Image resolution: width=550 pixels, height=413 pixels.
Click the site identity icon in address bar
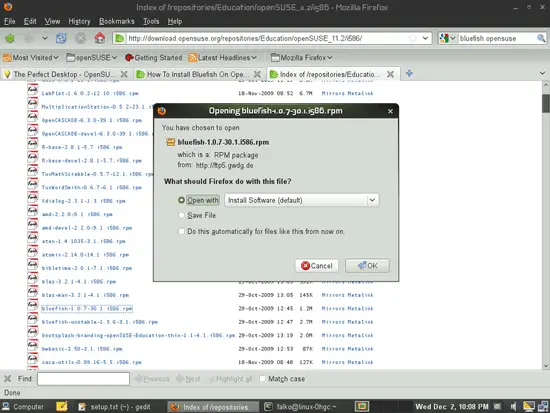pos(120,38)
